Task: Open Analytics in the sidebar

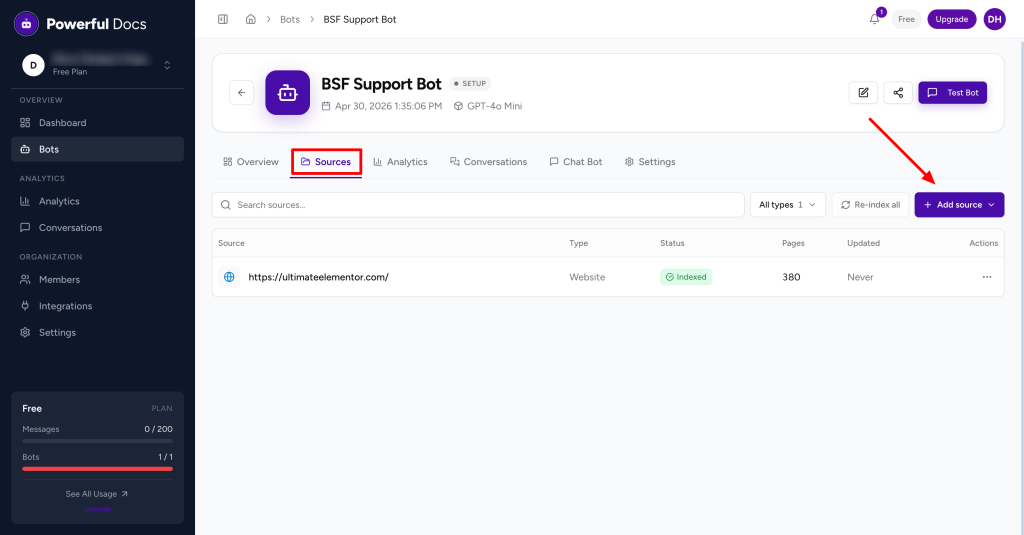Action: pyautogui.click(x=97, y=201)
